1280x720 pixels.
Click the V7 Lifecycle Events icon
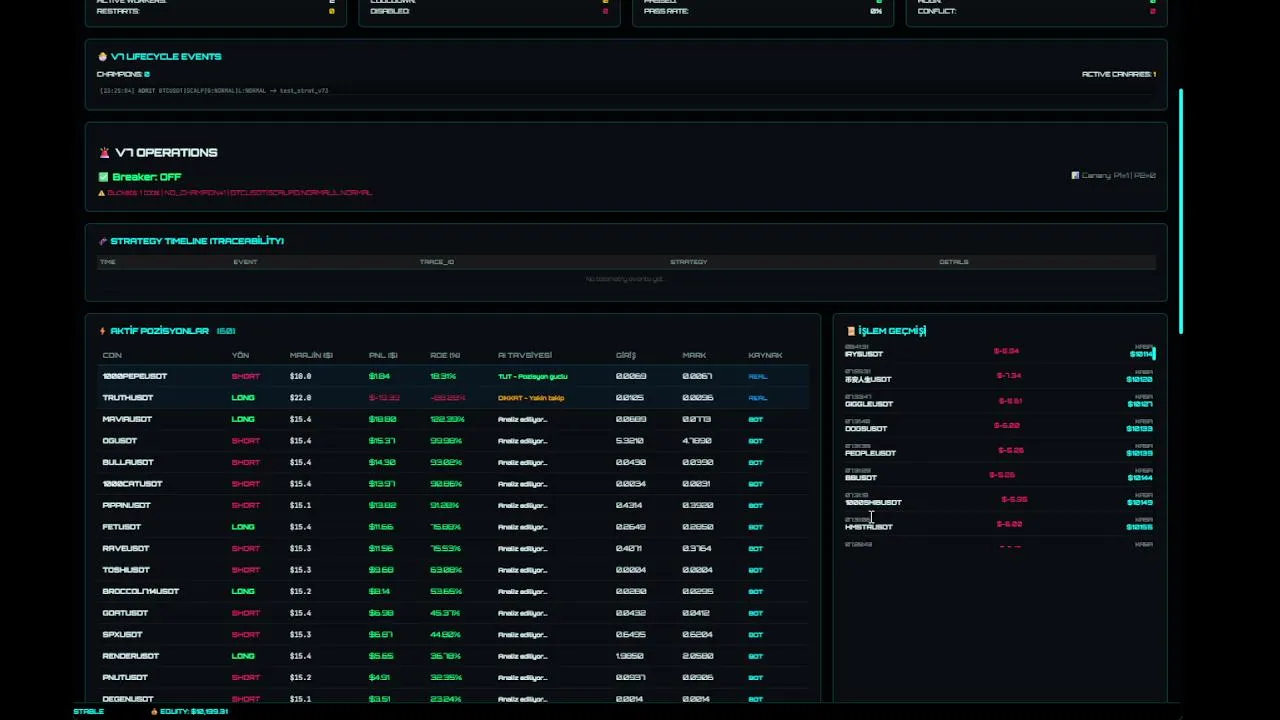(x=102, y=57)
